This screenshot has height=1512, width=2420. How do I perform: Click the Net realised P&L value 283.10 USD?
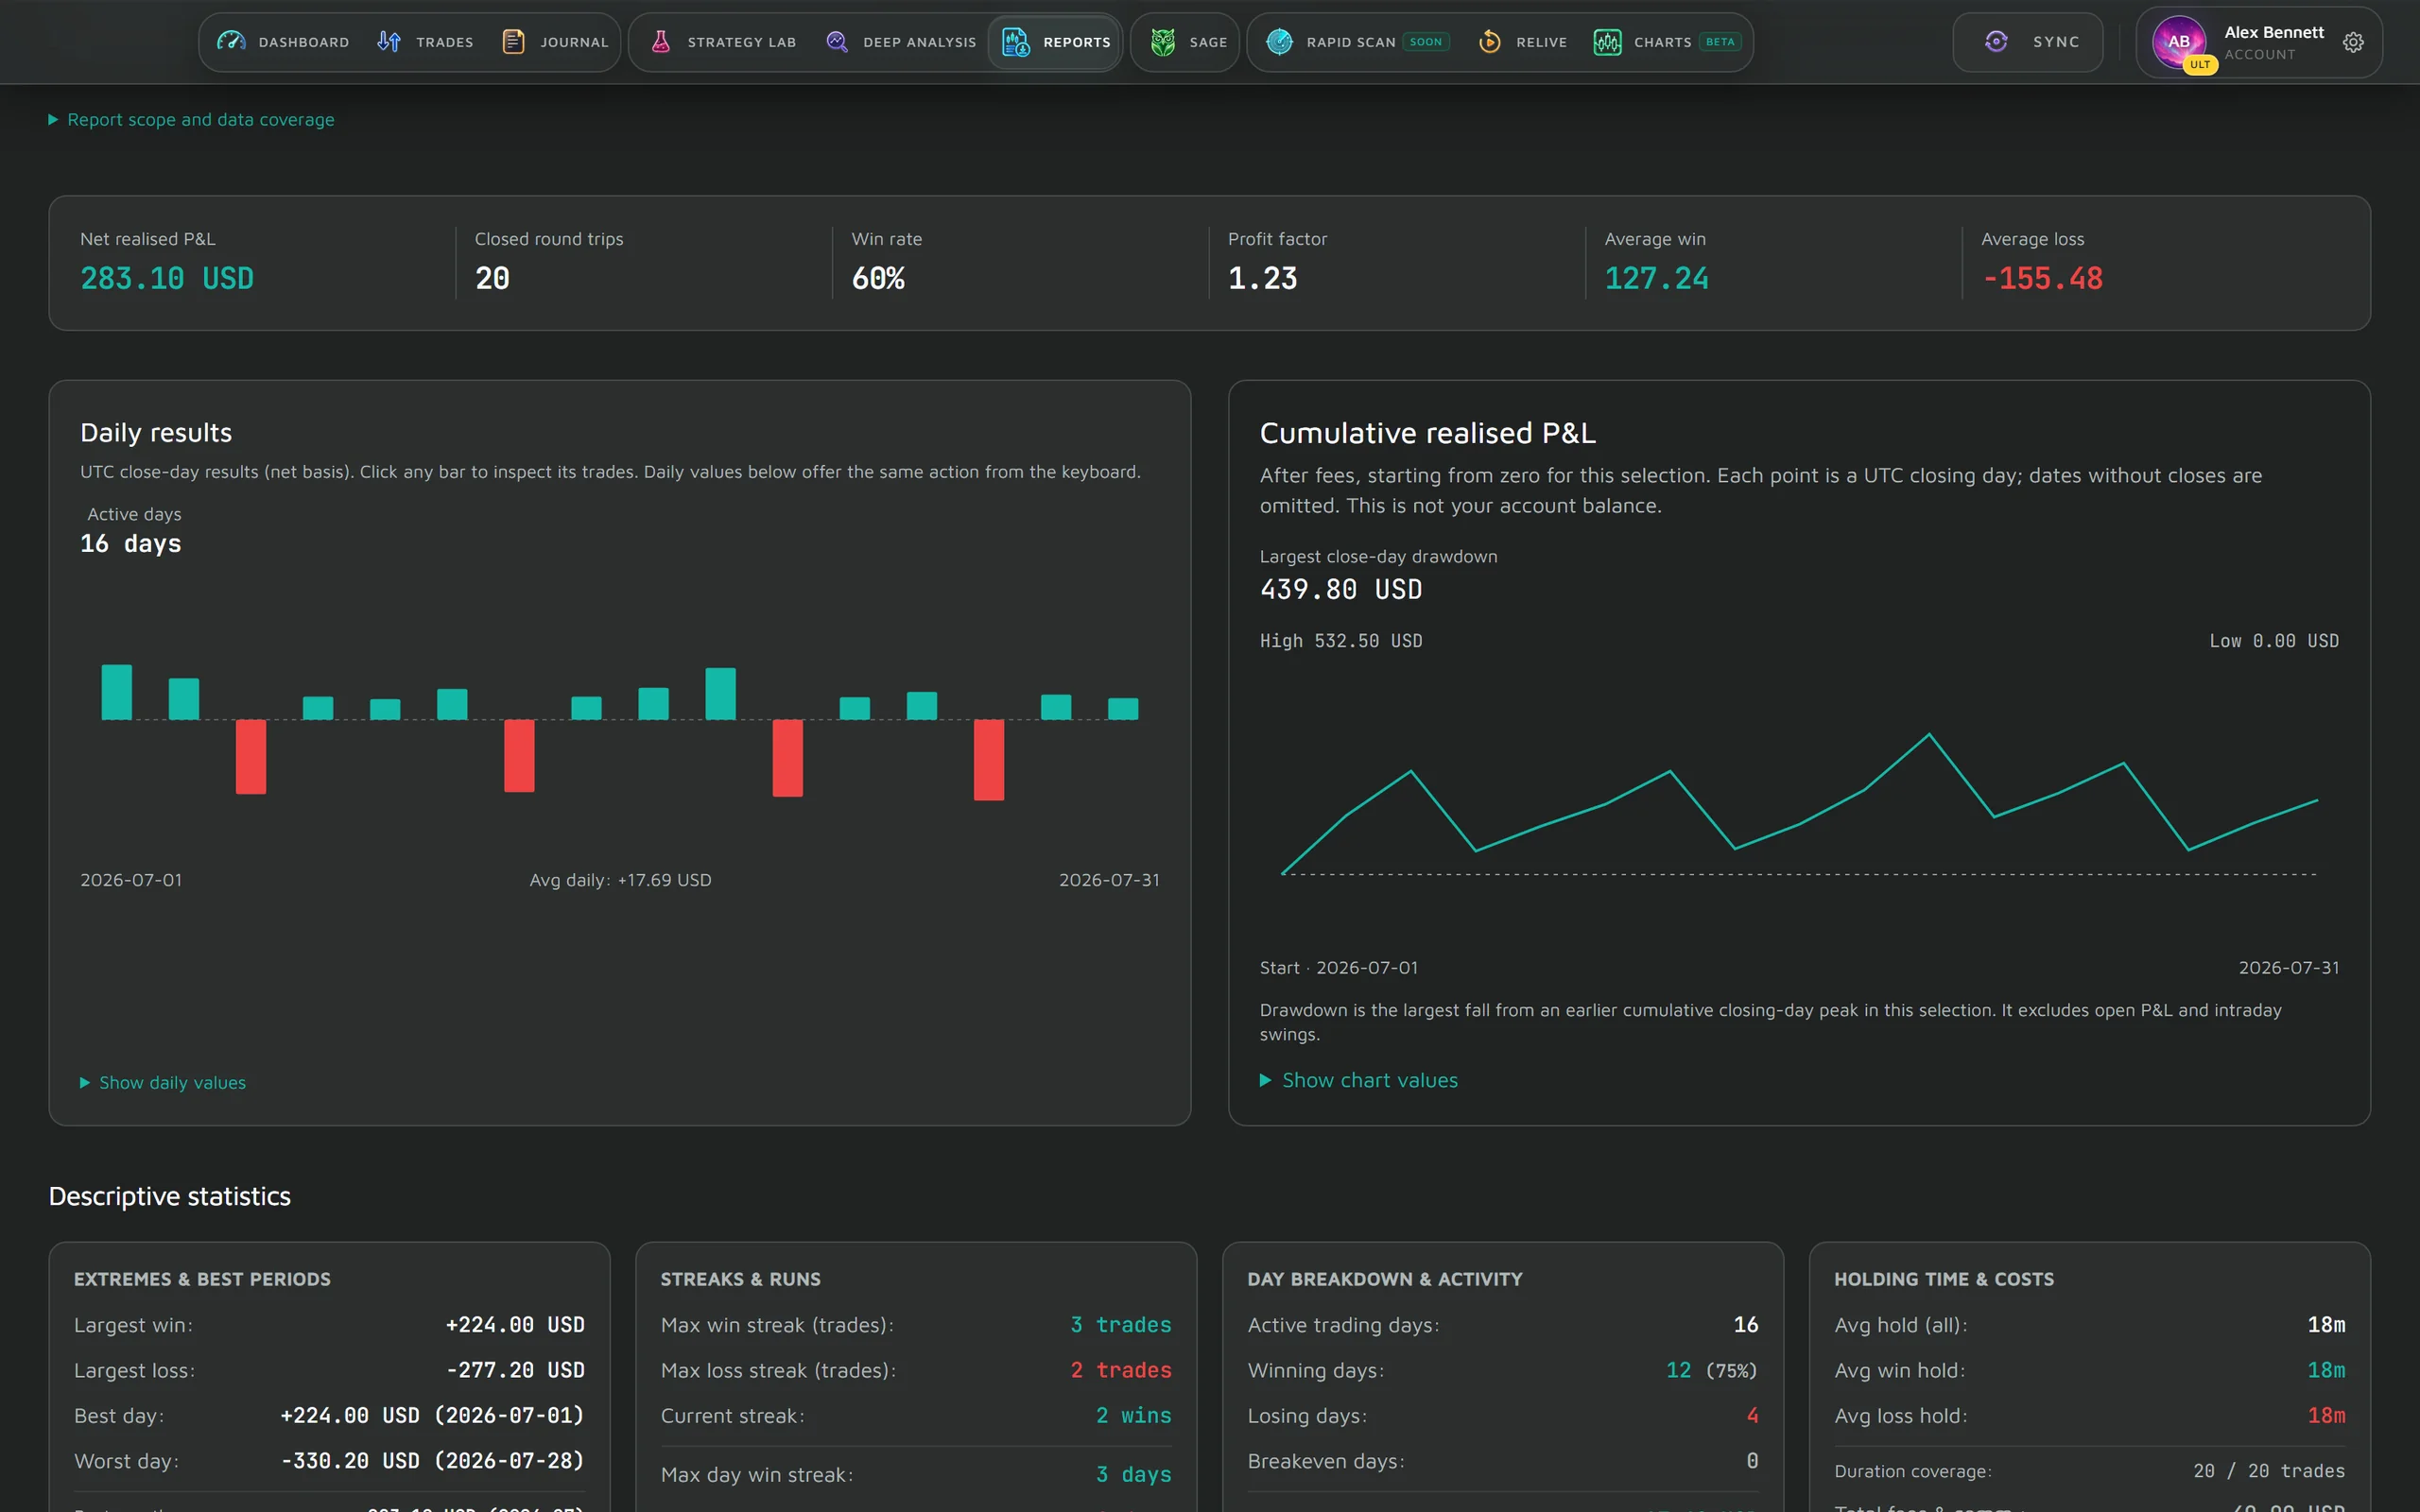(x=167, y=278)
